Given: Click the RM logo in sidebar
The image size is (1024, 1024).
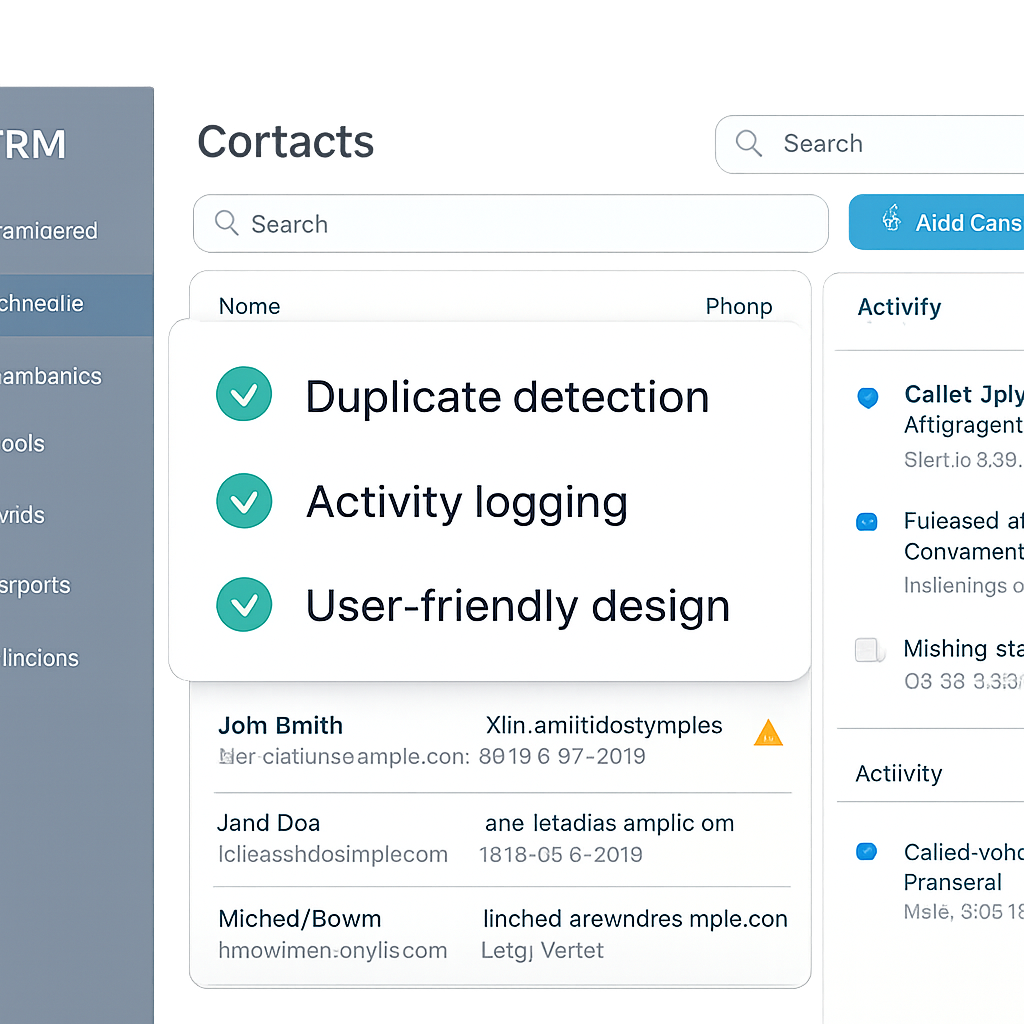Looking at the screenshot, I should coord(33,144).
